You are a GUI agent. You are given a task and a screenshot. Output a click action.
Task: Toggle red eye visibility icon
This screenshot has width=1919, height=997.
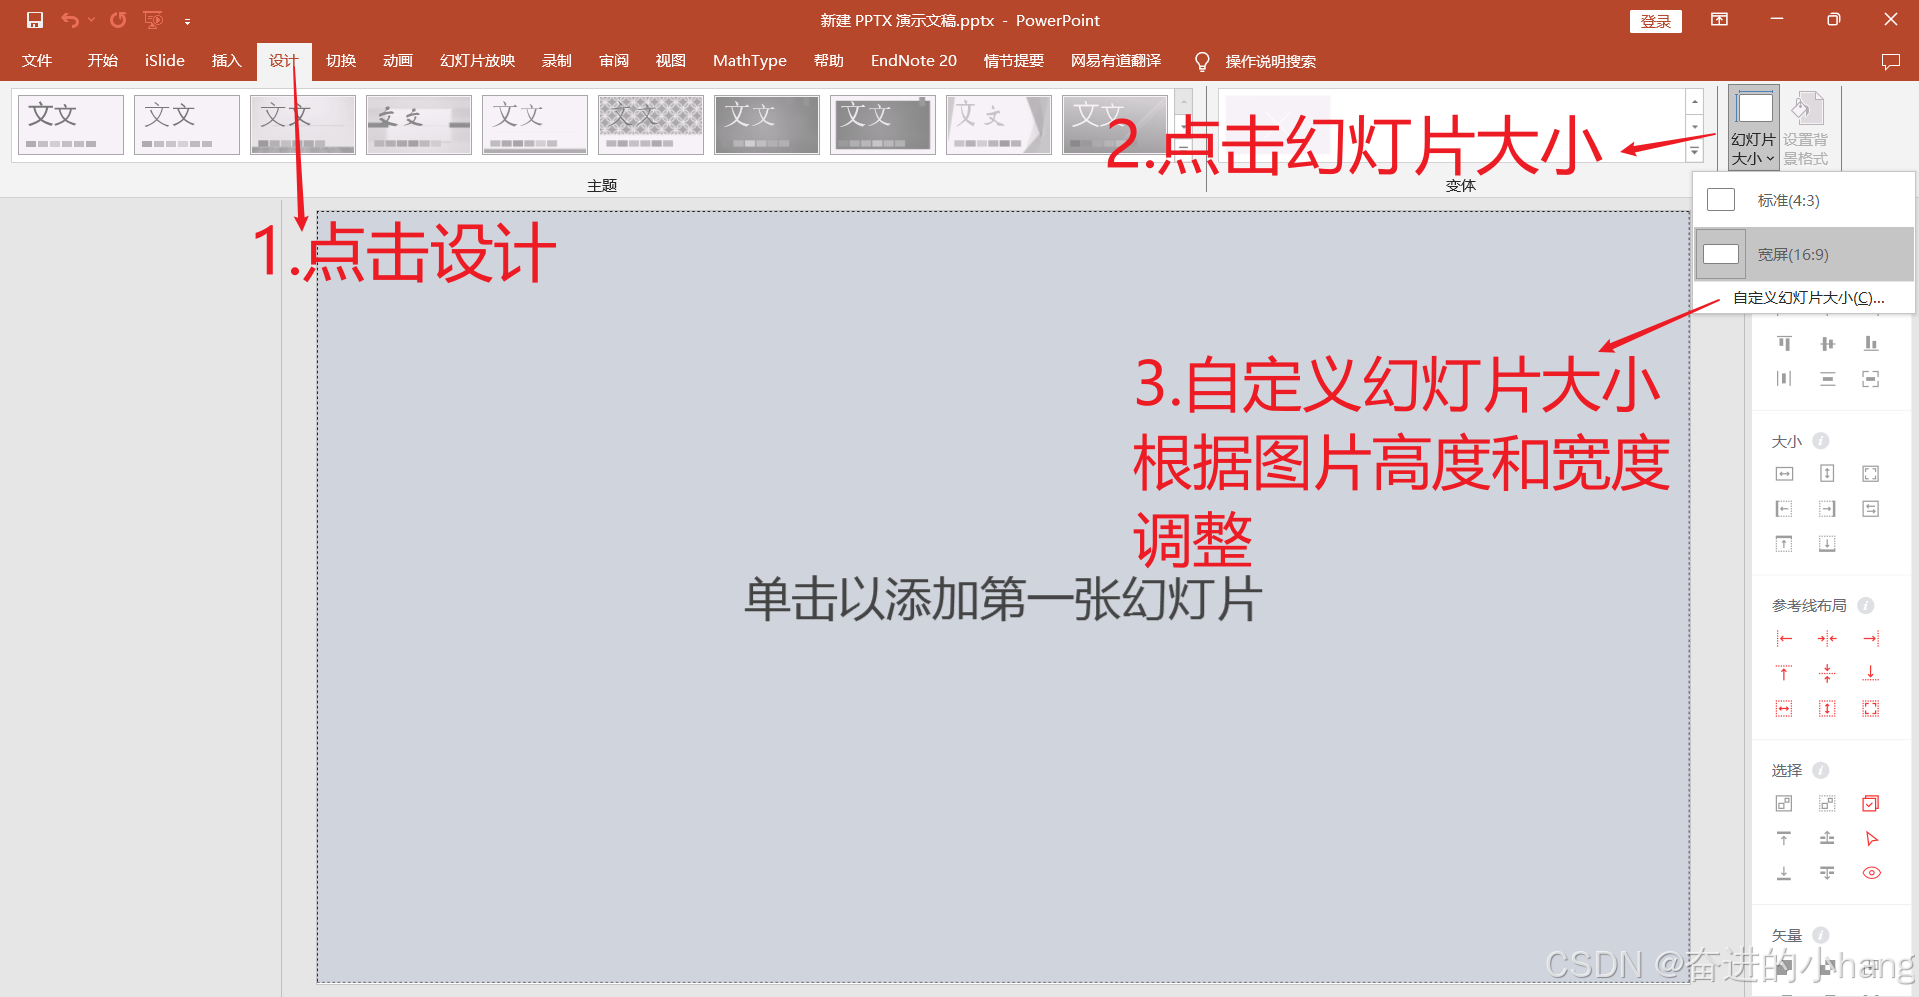pos(1871,873)
